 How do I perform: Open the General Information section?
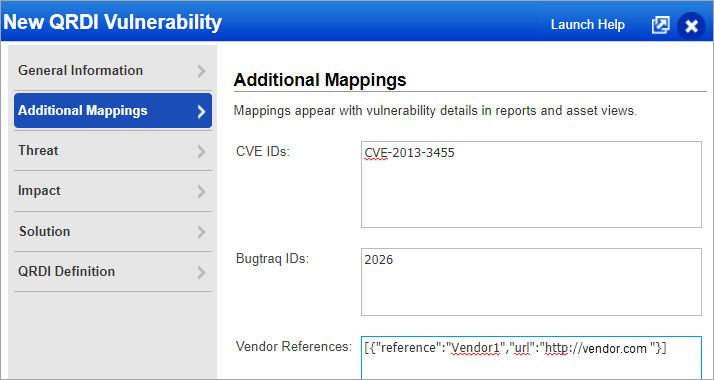coord(112,71)
